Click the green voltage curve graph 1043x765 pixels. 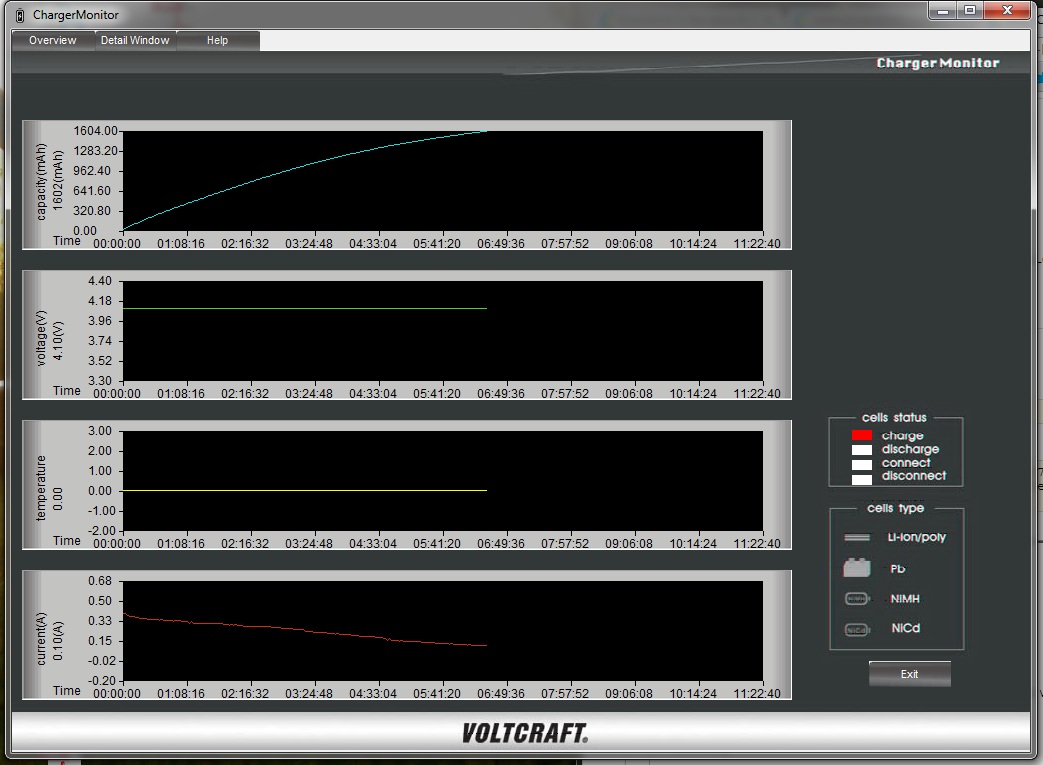(300, 308)
